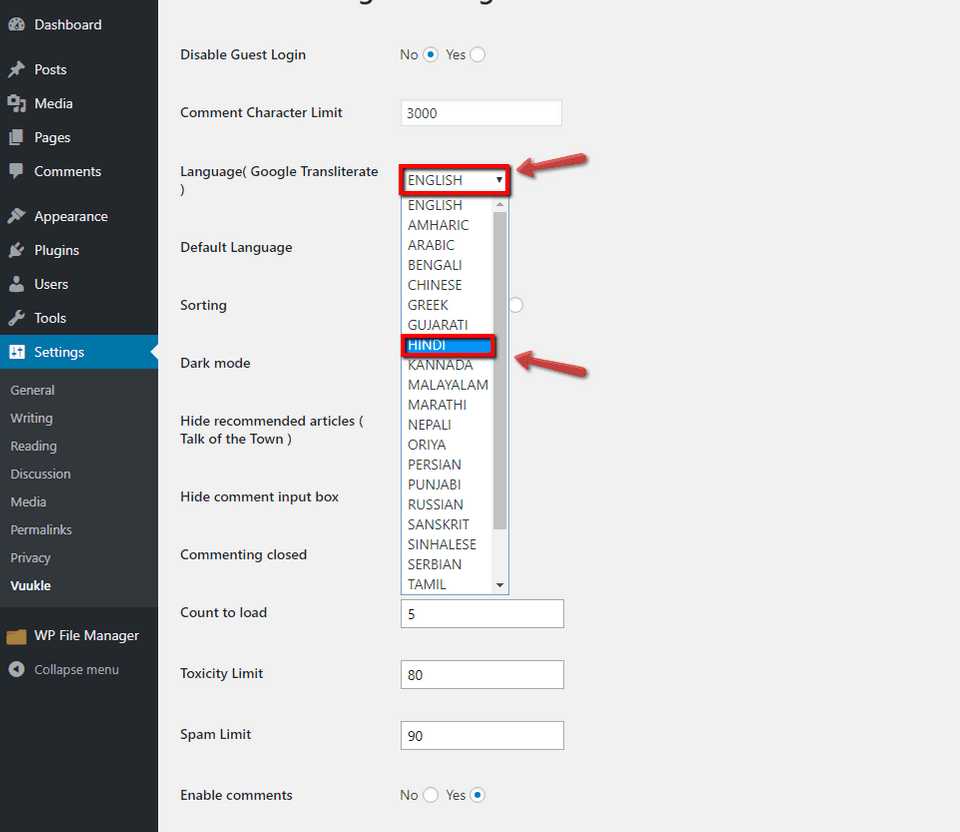960x832 pixels.
Task: Select No for Enable comments
Action: [432, 794]
